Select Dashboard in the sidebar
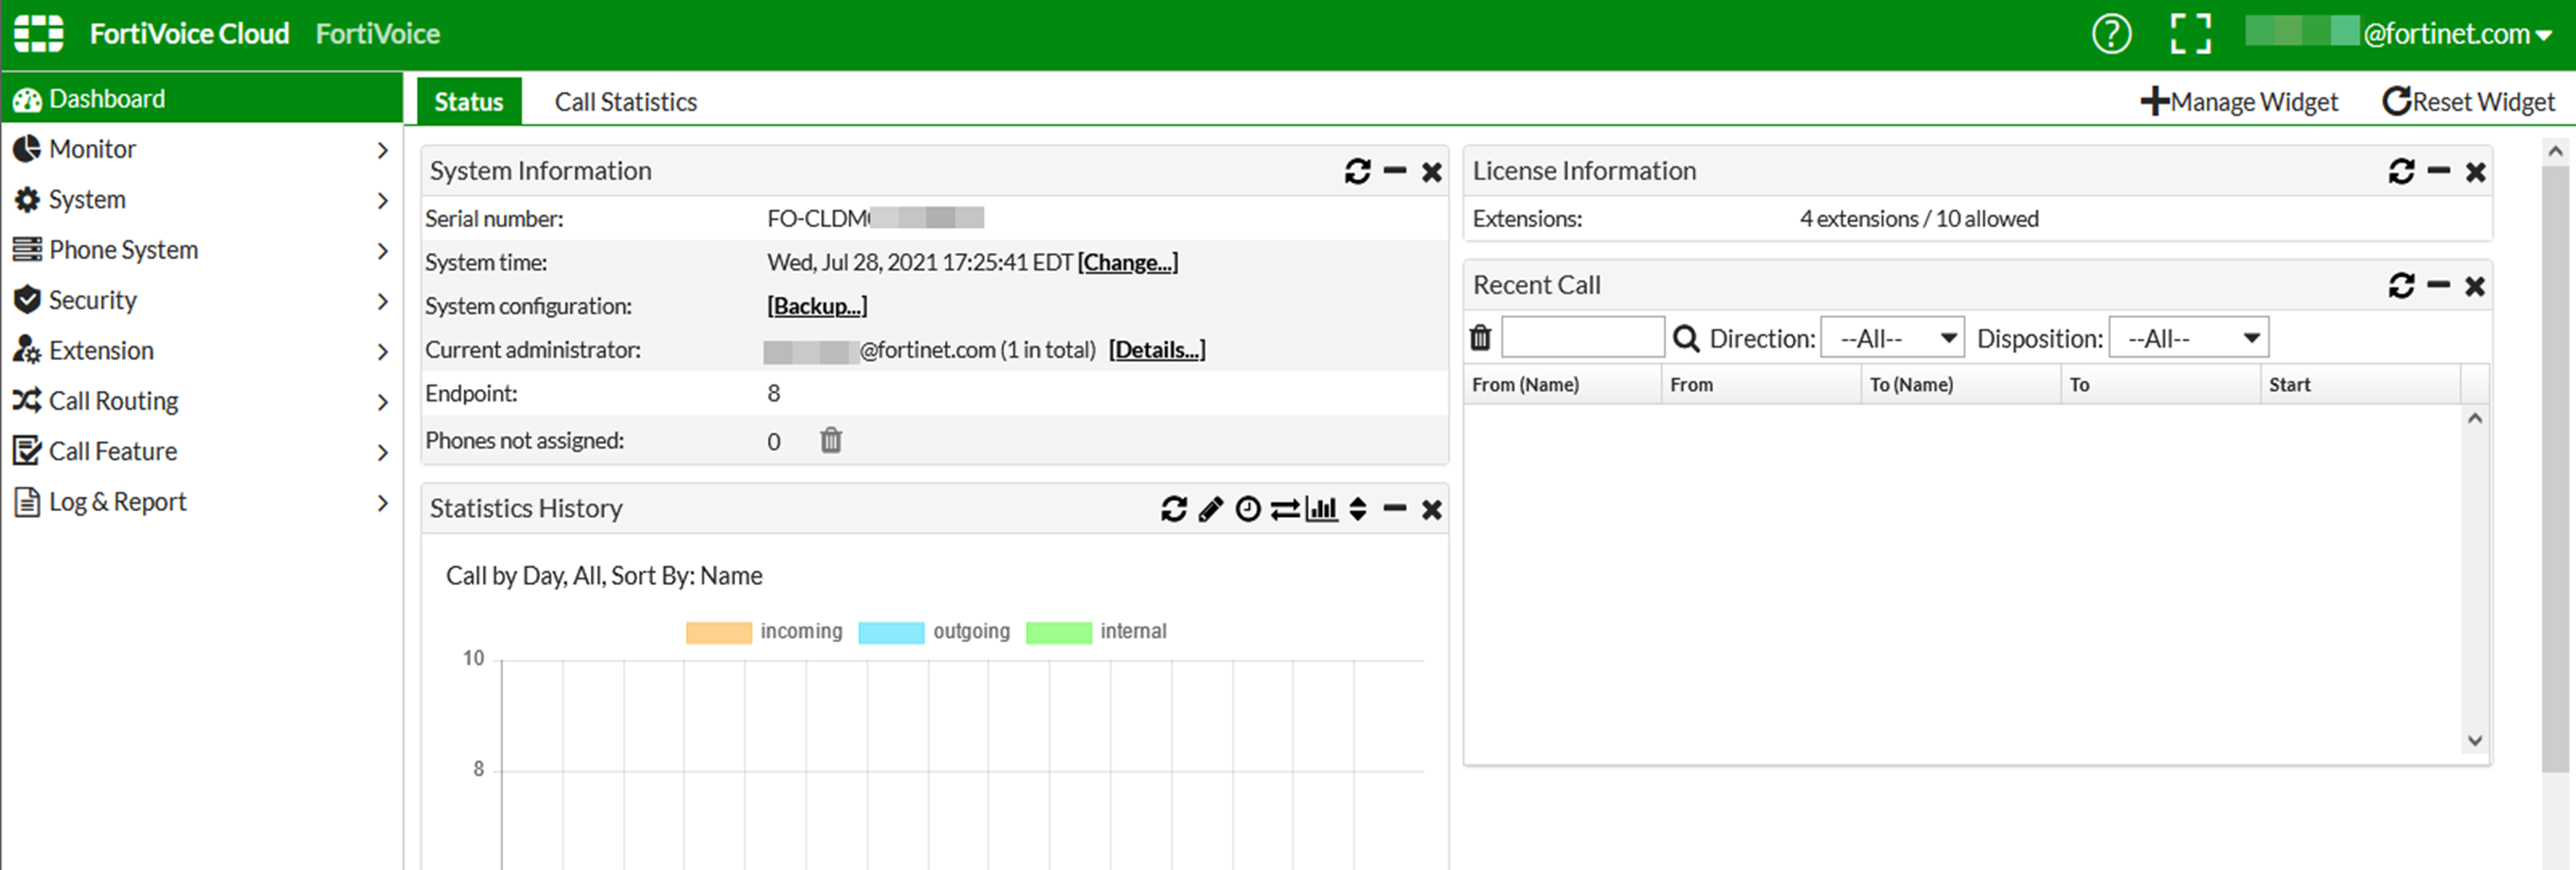 [x=107, y=98]
